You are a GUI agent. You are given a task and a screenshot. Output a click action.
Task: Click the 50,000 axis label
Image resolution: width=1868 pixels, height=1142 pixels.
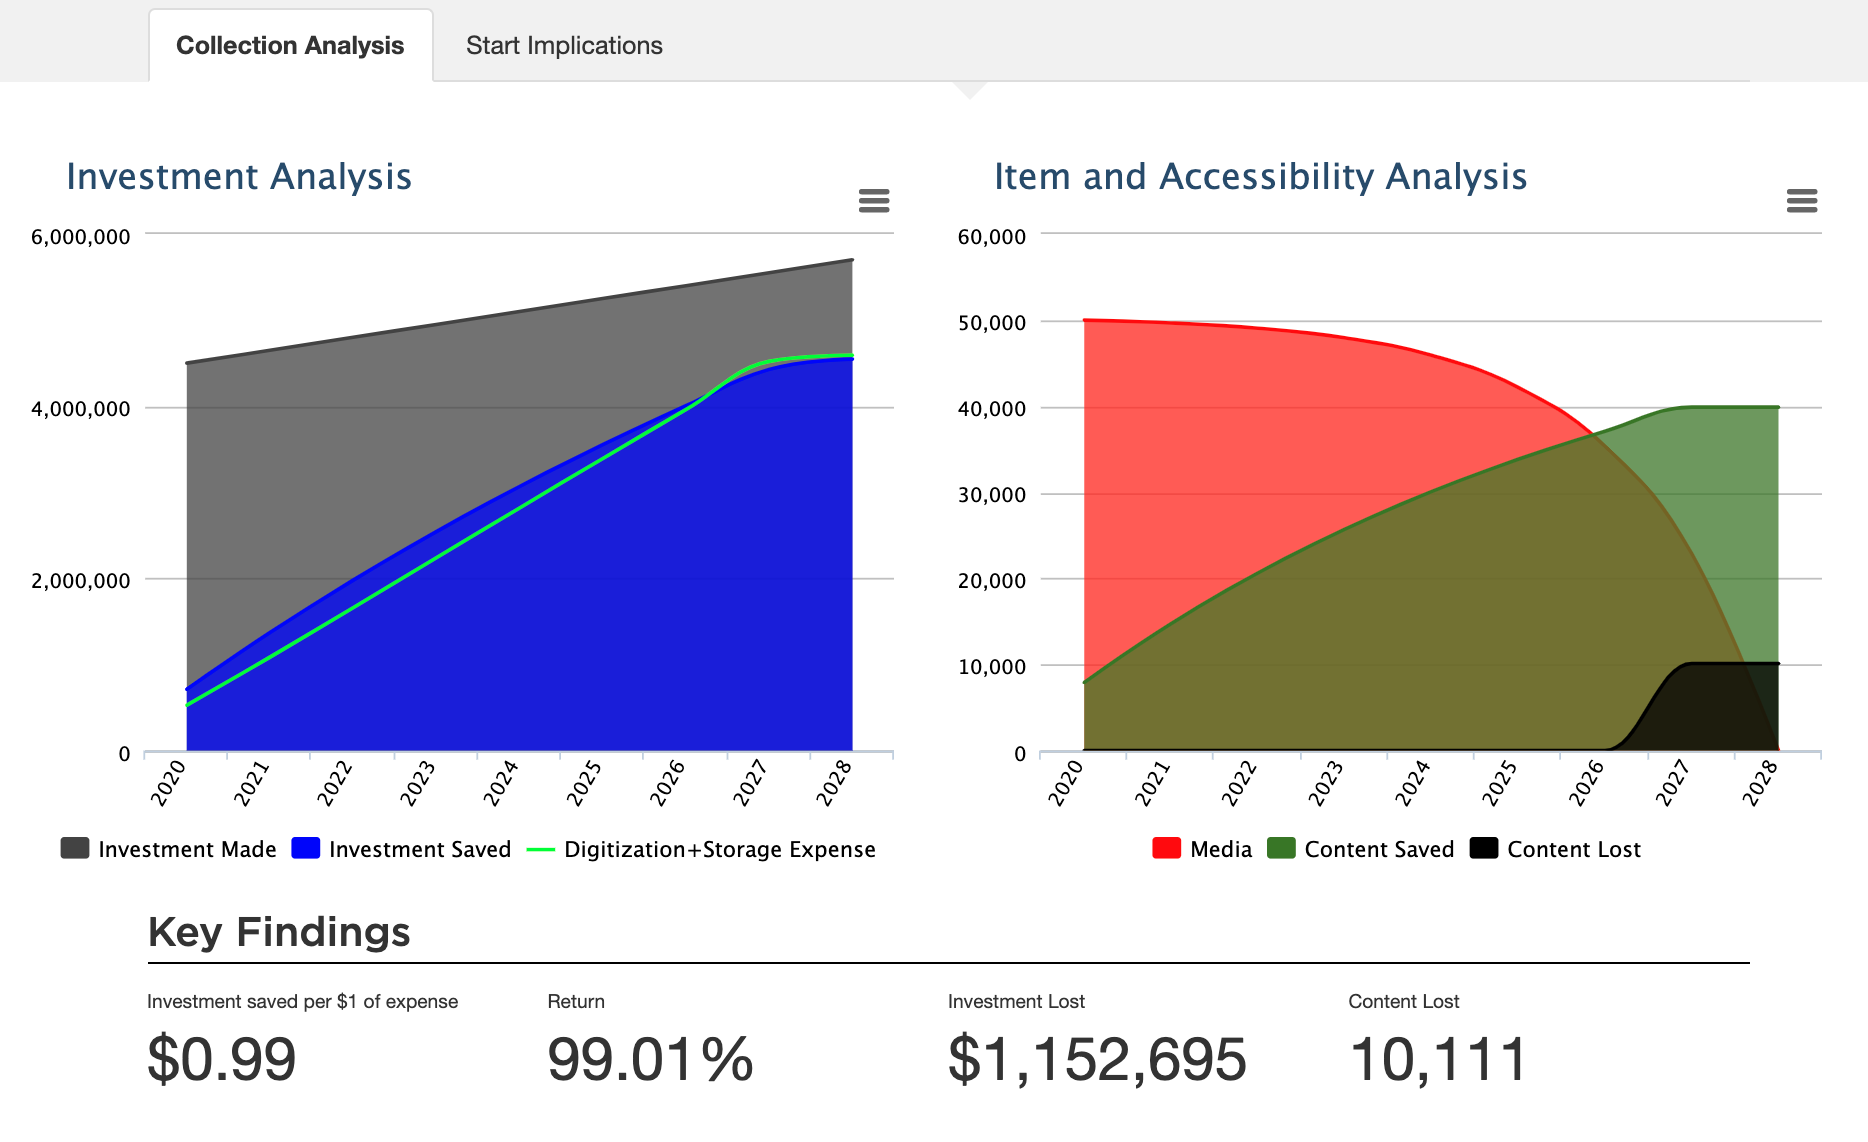(x=992, y=323)
